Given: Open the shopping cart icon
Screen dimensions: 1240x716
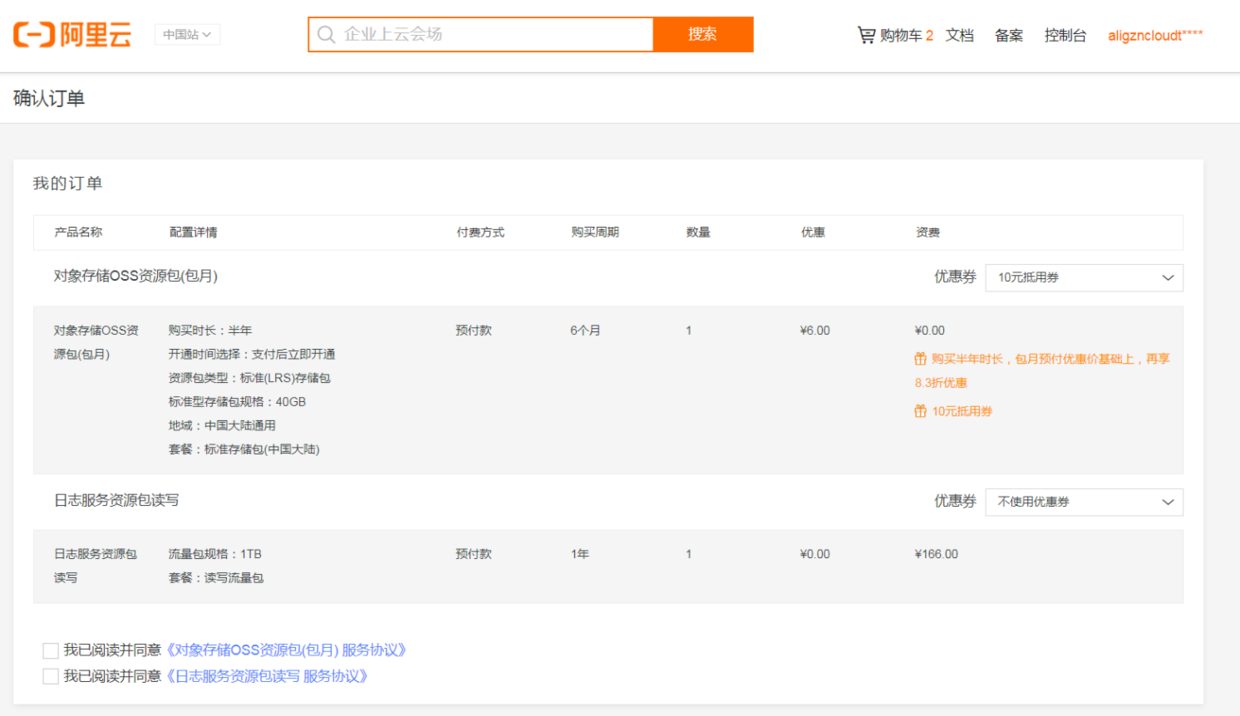Looking at the screenshot, I should coord(866,33).
